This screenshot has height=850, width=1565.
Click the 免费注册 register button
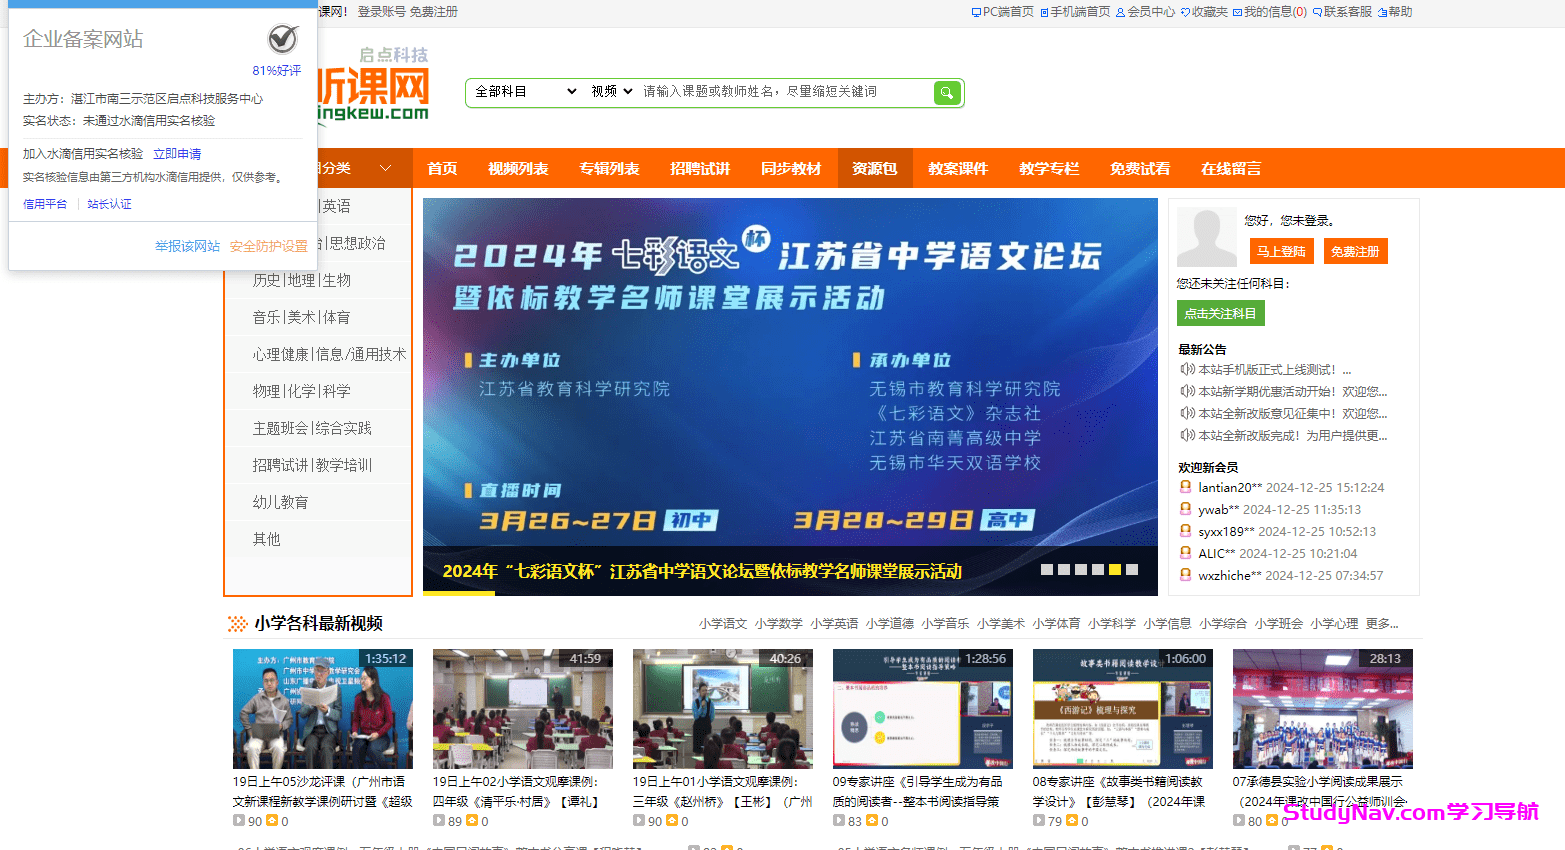pos(1355,251)
